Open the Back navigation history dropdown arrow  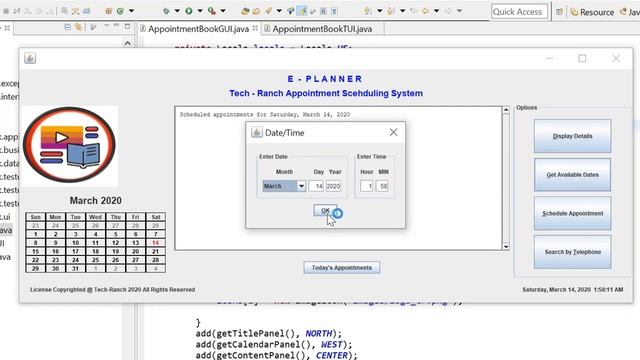pos(436,11)
